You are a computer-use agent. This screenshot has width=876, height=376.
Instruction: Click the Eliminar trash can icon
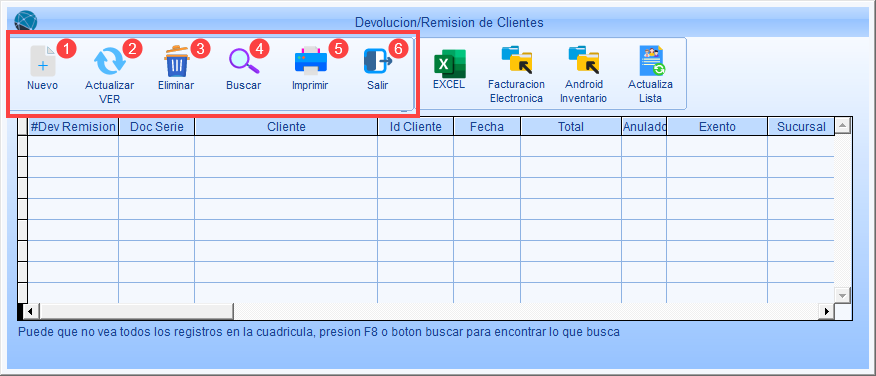click(177, 61)
